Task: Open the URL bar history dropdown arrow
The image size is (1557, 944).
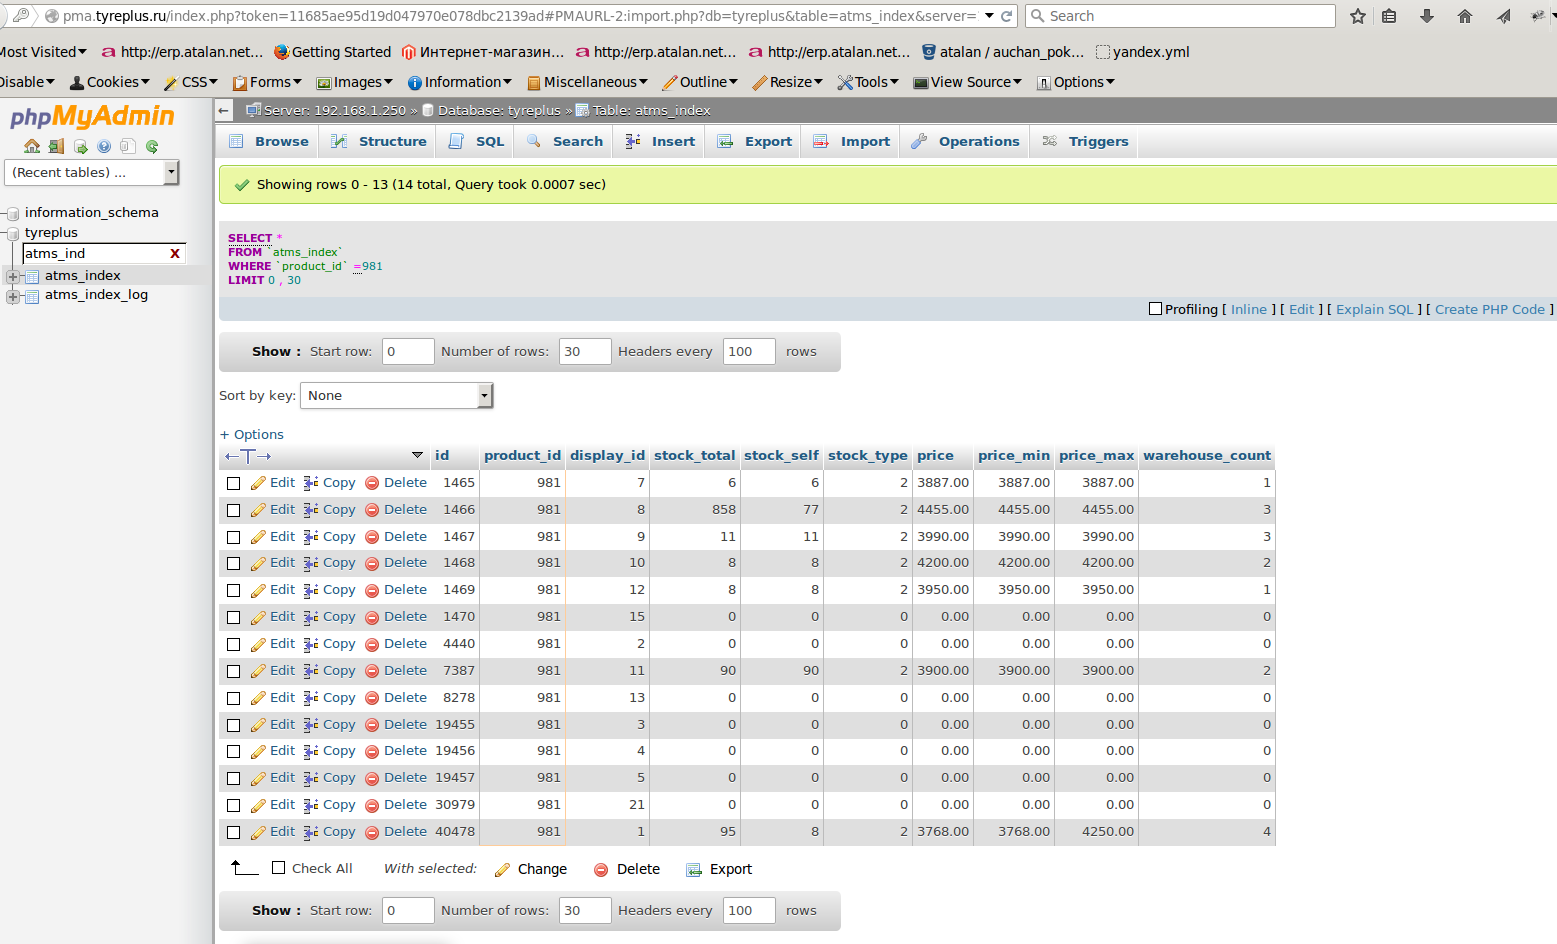Action: (x=989, y=16)
